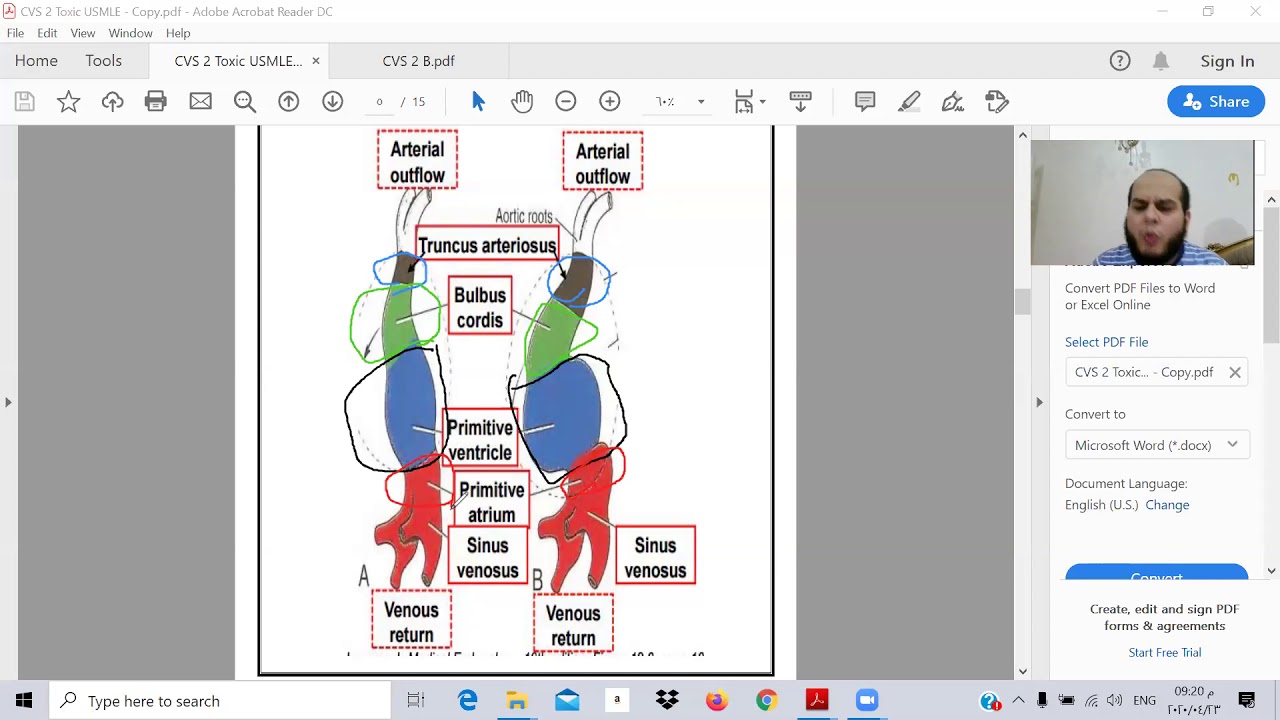
Task: Click the blue Share button
Action: click(x=1216, y=101)
